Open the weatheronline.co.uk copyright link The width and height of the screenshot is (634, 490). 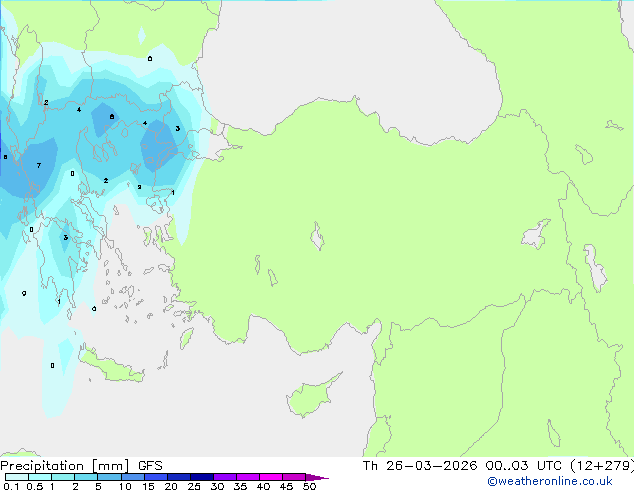point(549,482)
